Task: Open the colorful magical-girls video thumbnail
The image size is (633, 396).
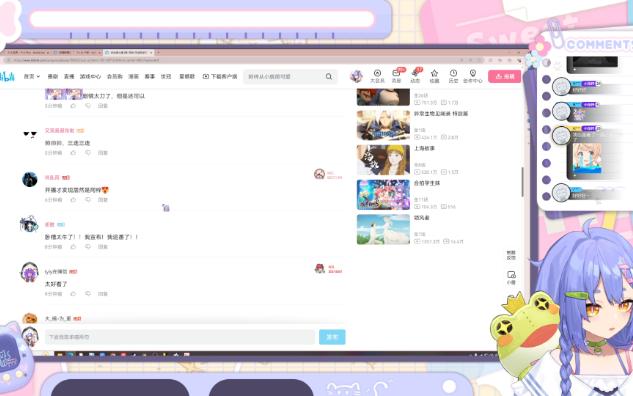Action: pos(383,195)
